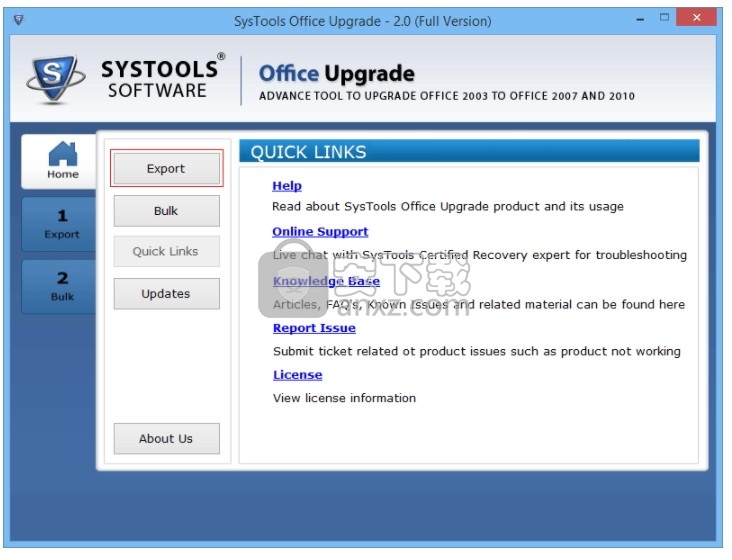Screen dimensions: 732x560
Task: Open the Help link
Action: pos(287,186)
